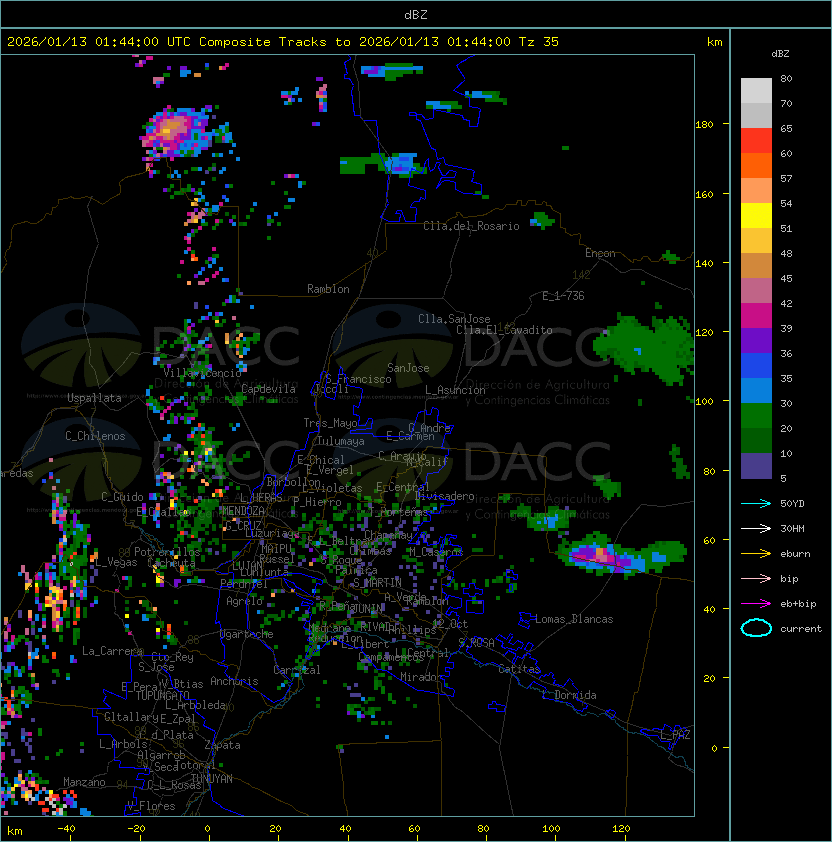The width and height of the screenshot is (832, 842).
Task: Click the CIla.SanJose map label
Action: coord(454,319)
